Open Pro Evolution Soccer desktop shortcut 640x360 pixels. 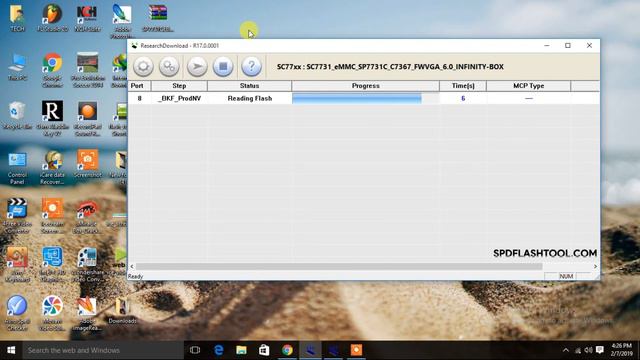[x=87, y=70]
